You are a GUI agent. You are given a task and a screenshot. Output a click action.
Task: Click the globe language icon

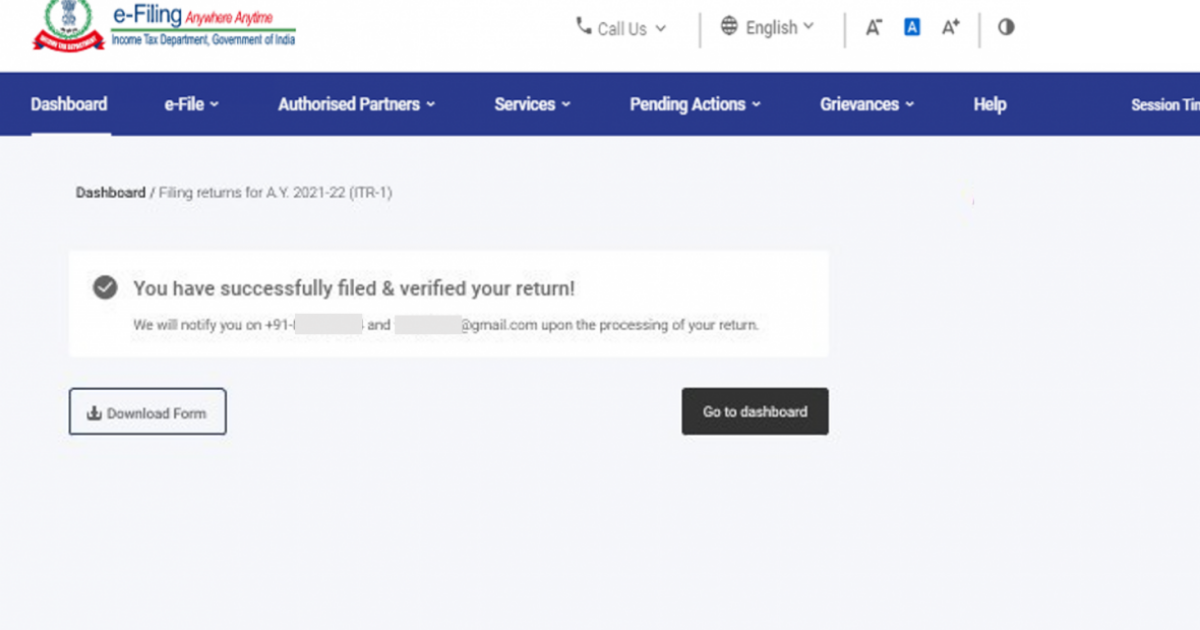(x=729, y=26)
